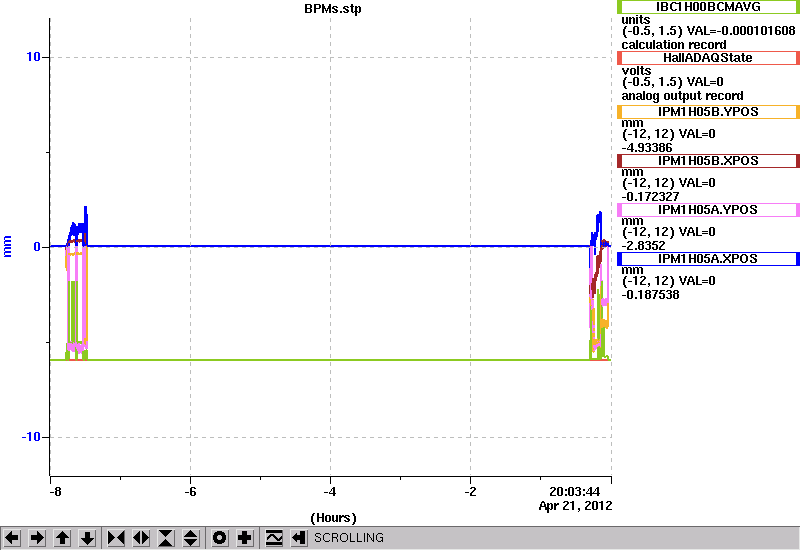The image size is (800, 550).
Task: Click the waveform graph icon in the toolbar
Action: tap(274, 538)
